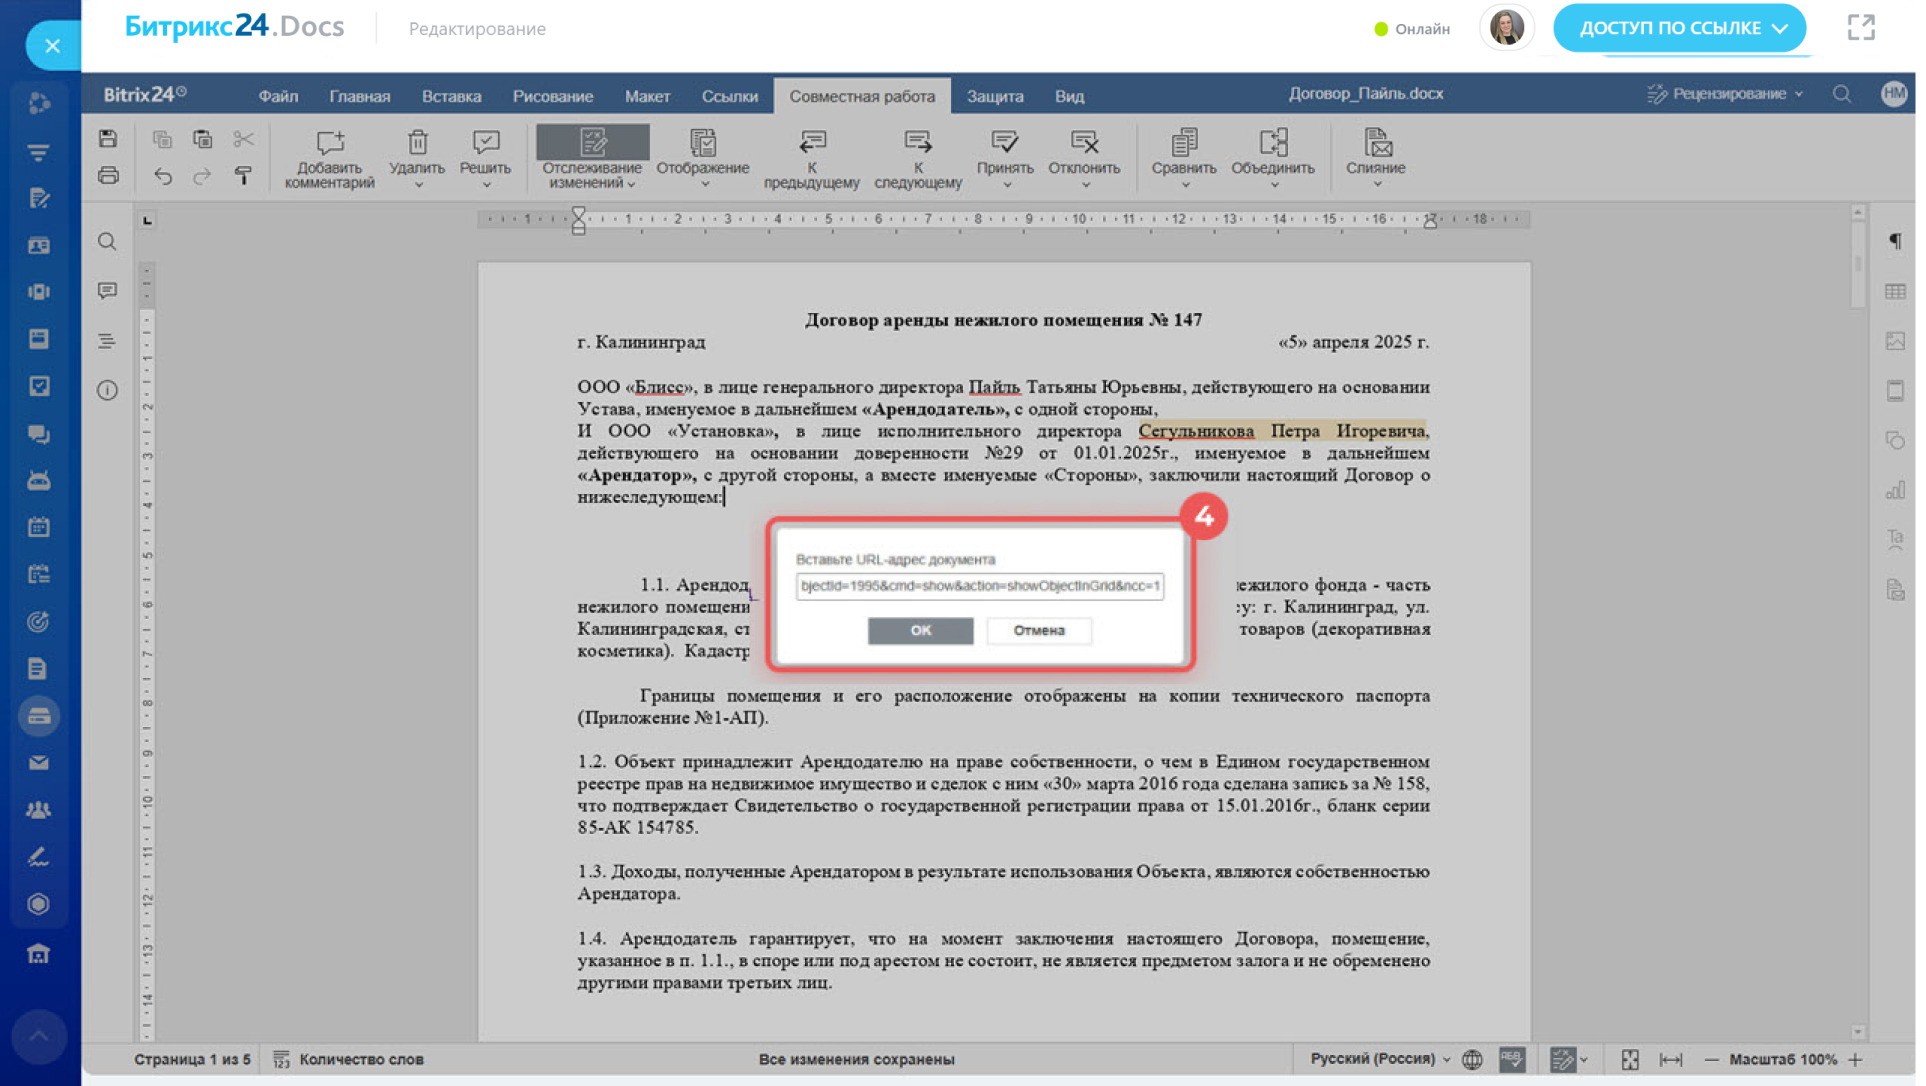The image size is (1926, 1086).
Task: Click the Merge (Объединить) documents icon
Action: click(1272, 143)
